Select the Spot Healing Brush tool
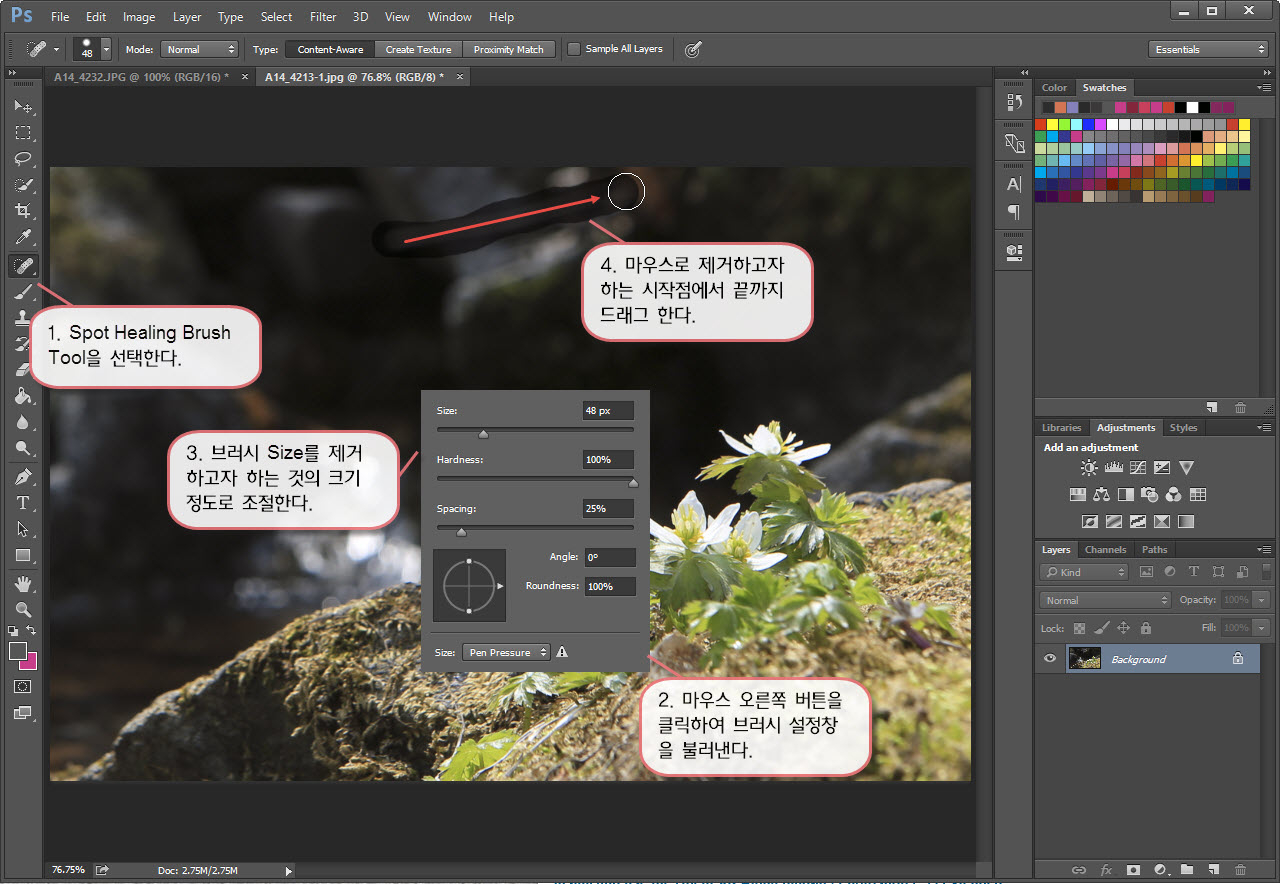 [23, 265]
